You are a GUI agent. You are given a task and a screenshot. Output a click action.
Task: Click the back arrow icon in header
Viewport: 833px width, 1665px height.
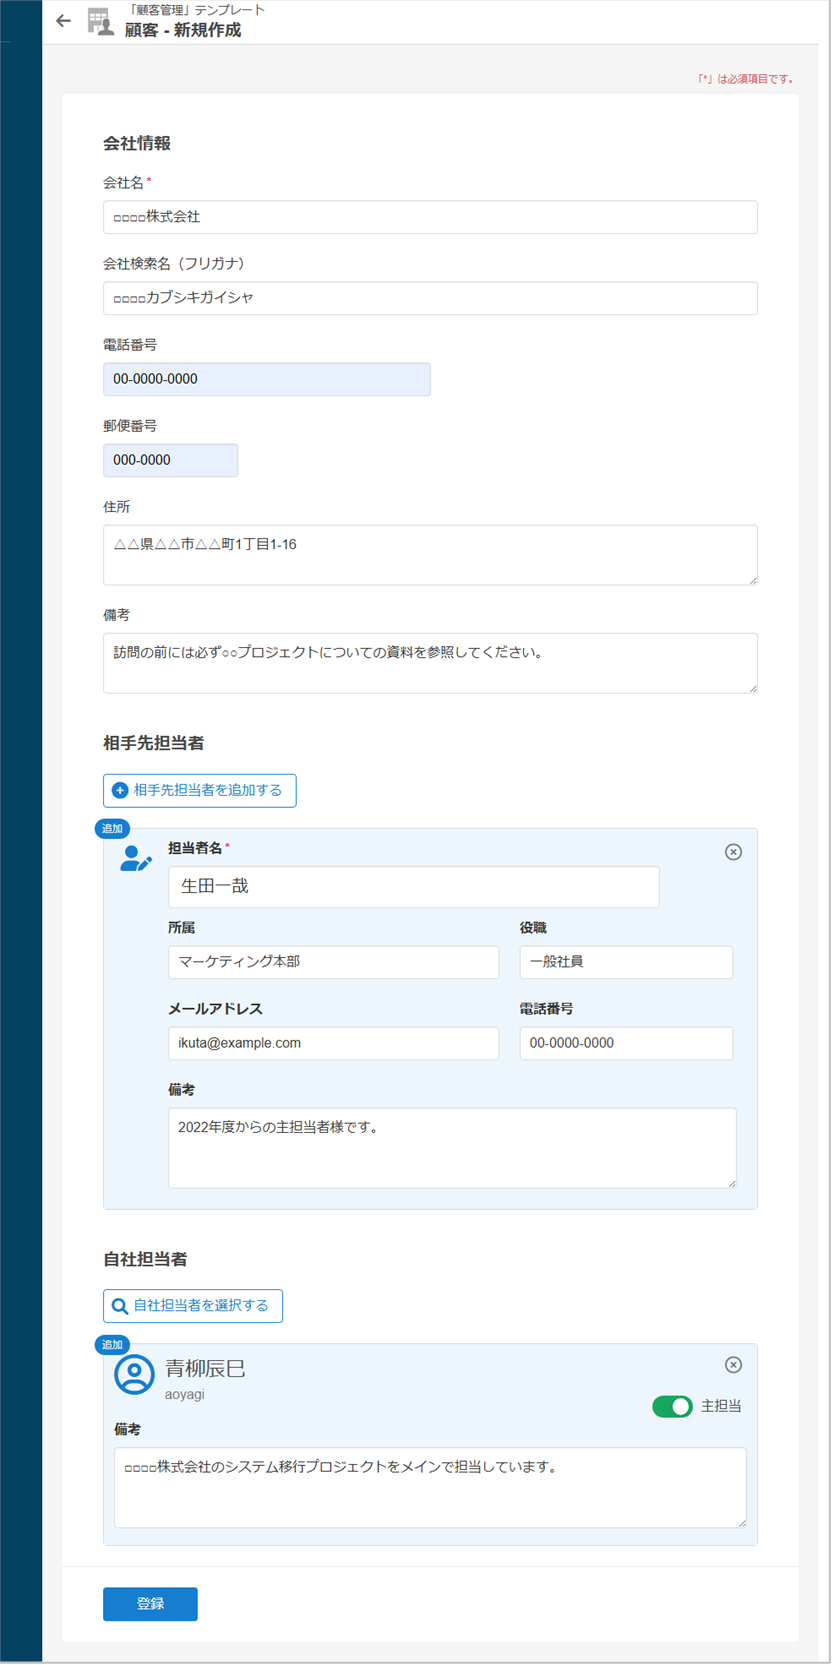(x=63, y=21)
